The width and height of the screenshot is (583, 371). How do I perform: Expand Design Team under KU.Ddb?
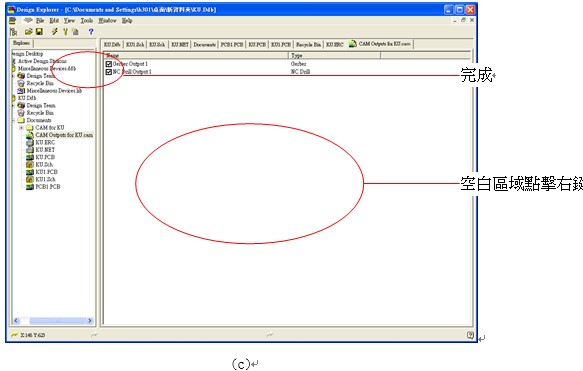click(x=13, y=106)
